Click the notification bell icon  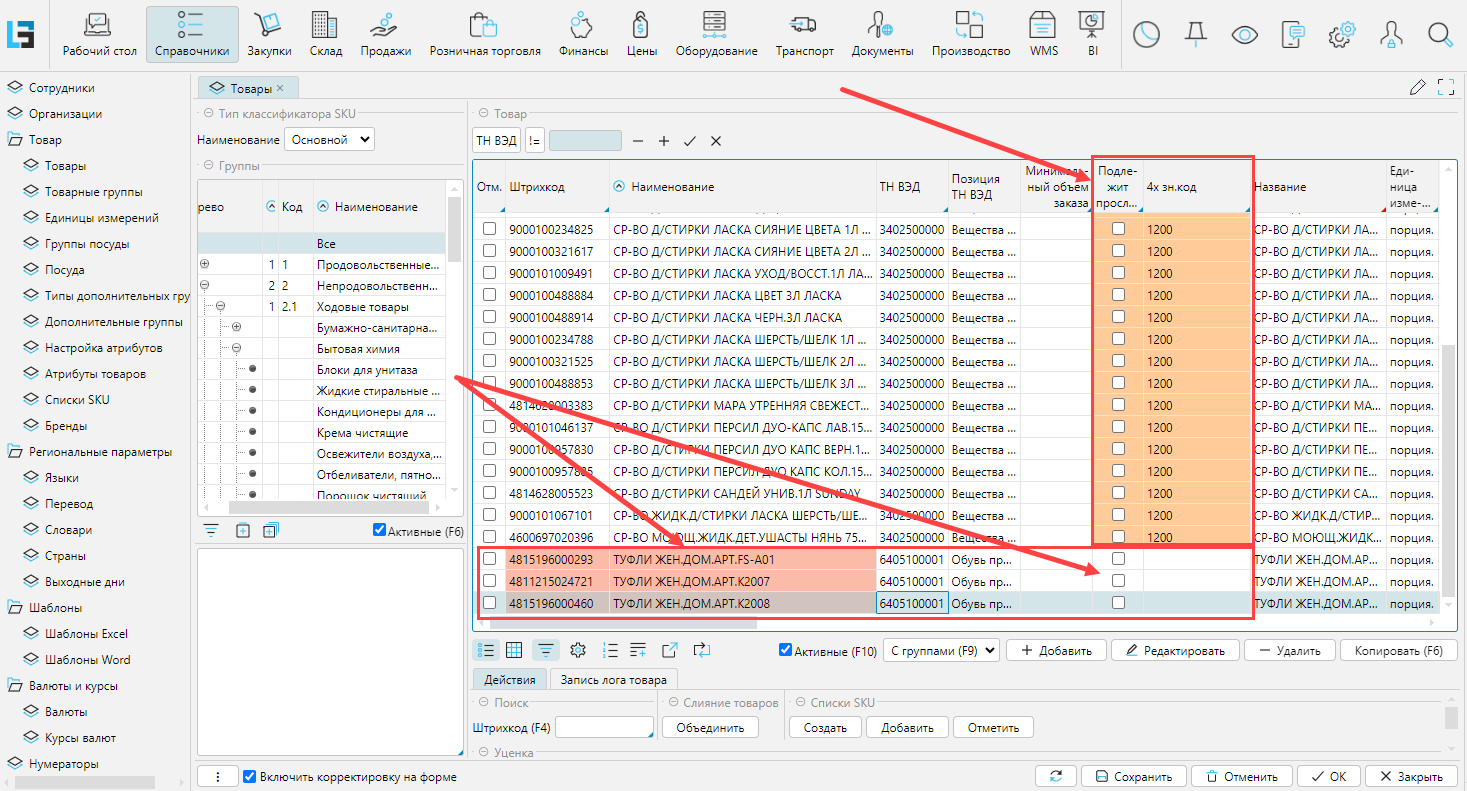(1195, 35)
